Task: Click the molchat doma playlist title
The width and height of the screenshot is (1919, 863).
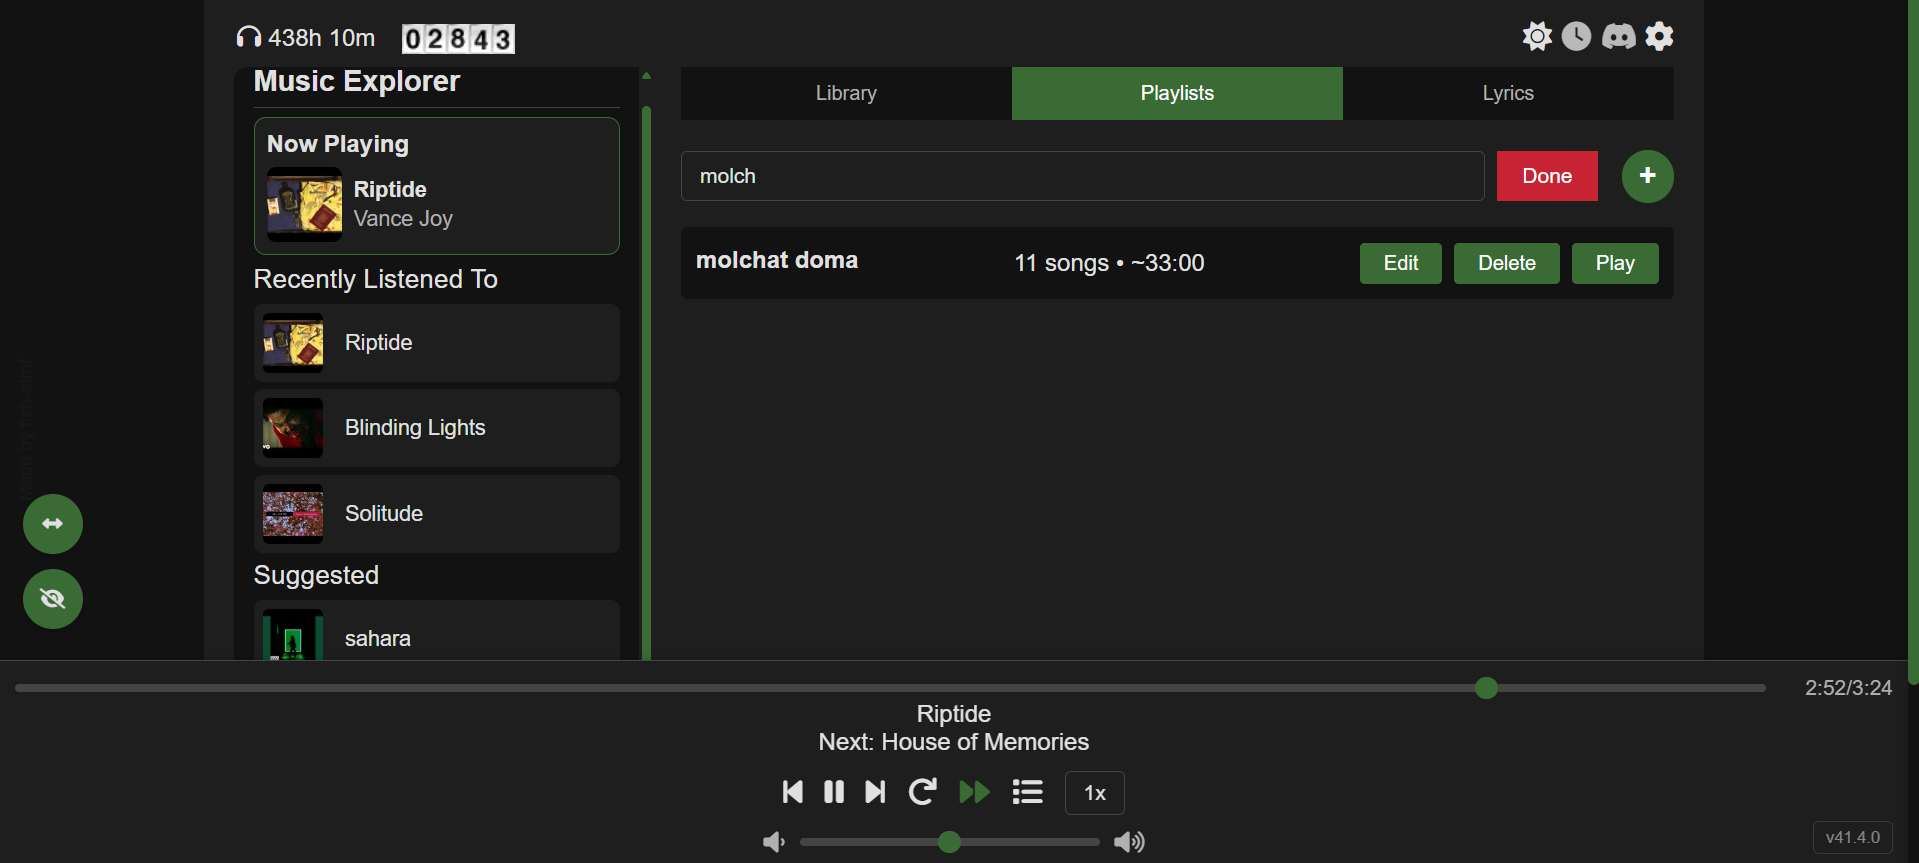Action: tap(777, 260)
